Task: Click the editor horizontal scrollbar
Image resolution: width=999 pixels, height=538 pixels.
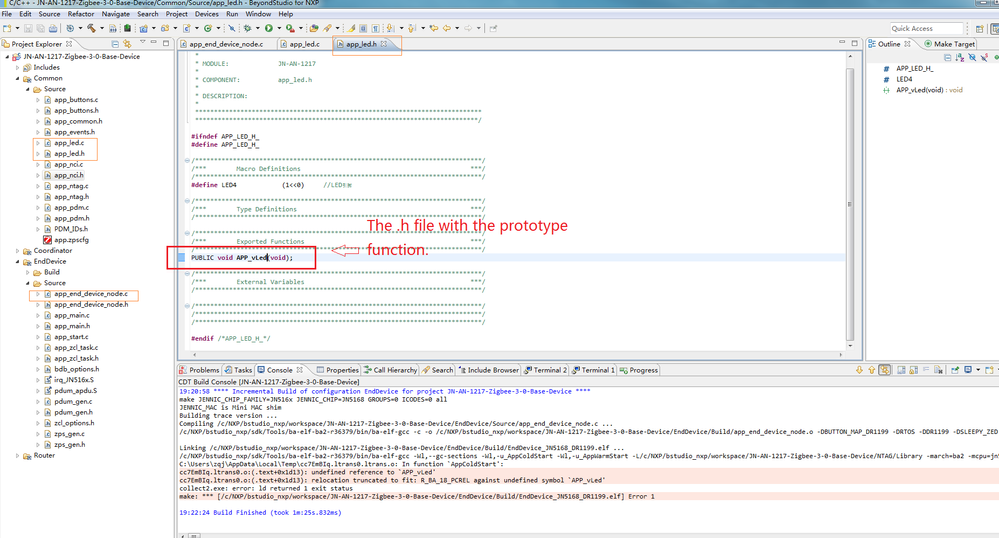Action: pyautogui.click(x=517, y=354)
